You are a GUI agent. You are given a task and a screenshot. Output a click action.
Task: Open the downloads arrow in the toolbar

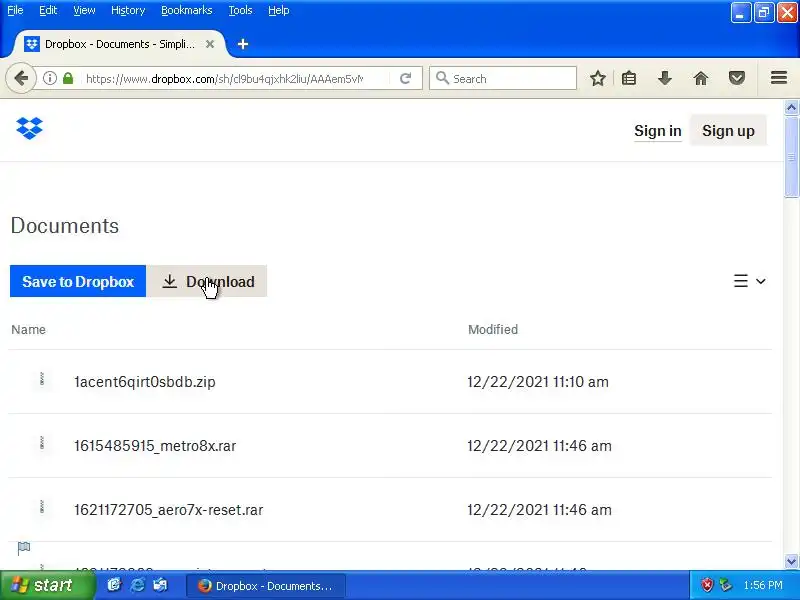(x=664, y=79)
